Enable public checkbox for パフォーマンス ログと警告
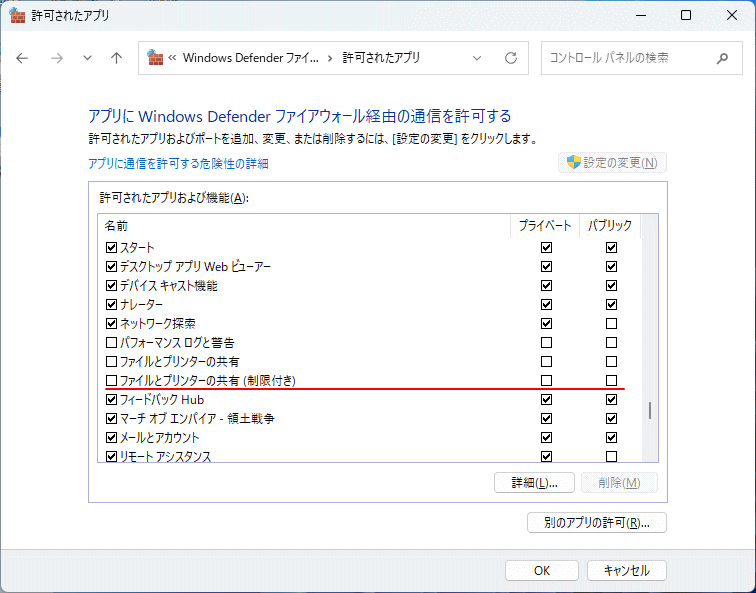Viewport: 756px width, 593px height. click(x=611, y=343)
